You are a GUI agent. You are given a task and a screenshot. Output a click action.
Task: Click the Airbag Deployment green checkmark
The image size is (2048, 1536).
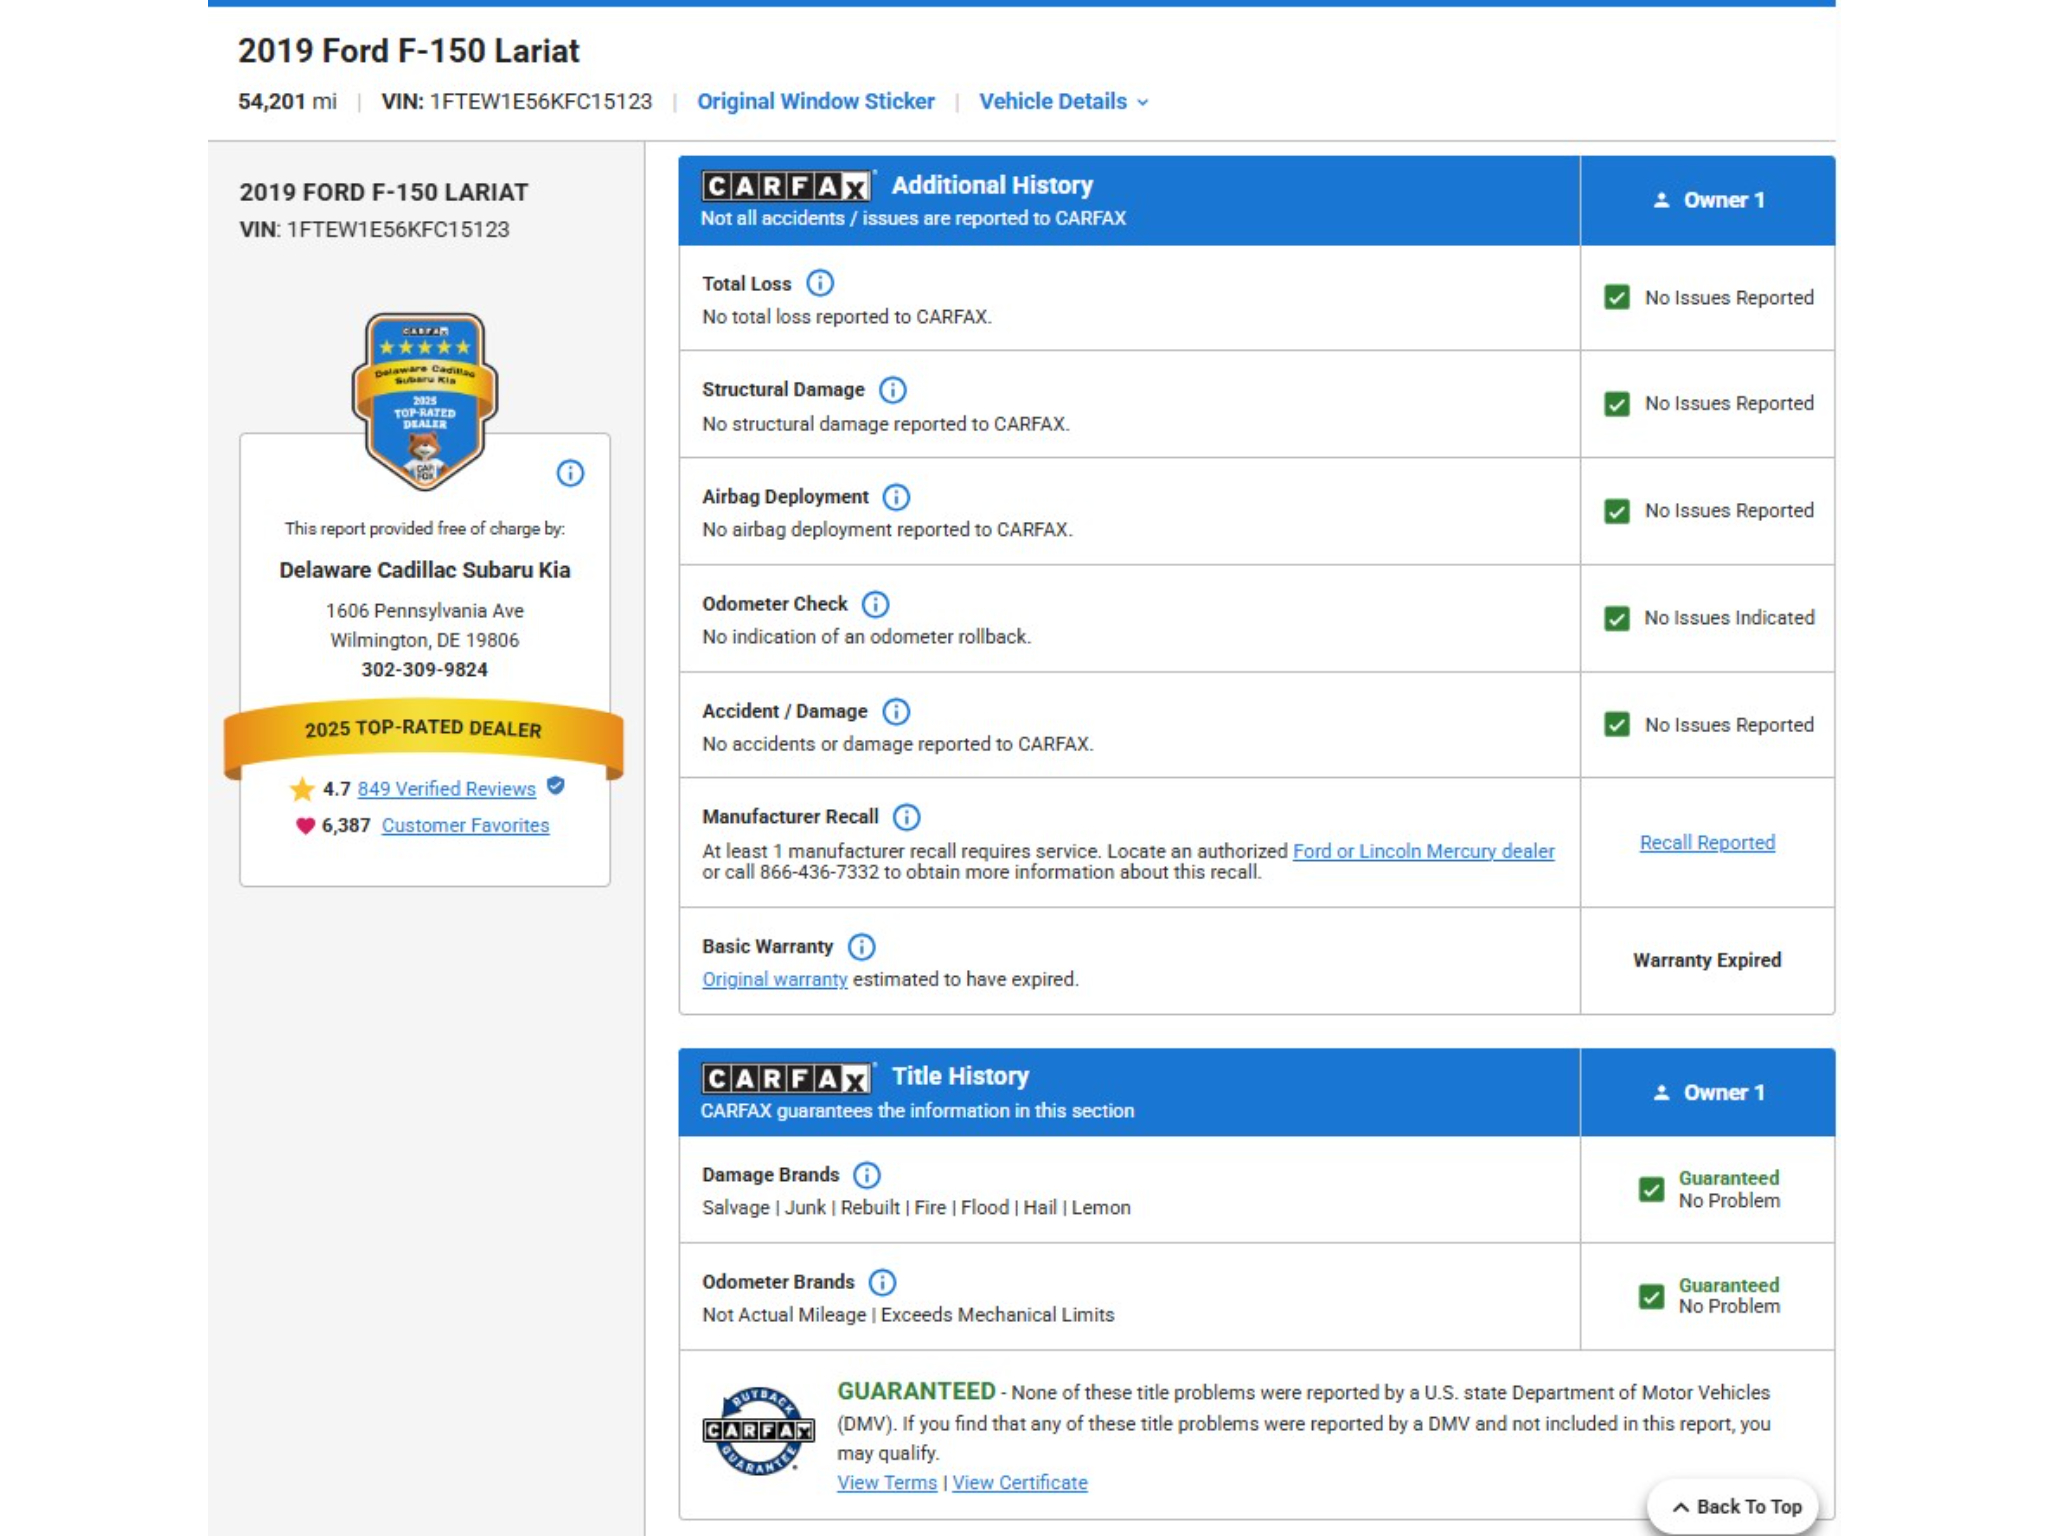[x=1617, y=511]
